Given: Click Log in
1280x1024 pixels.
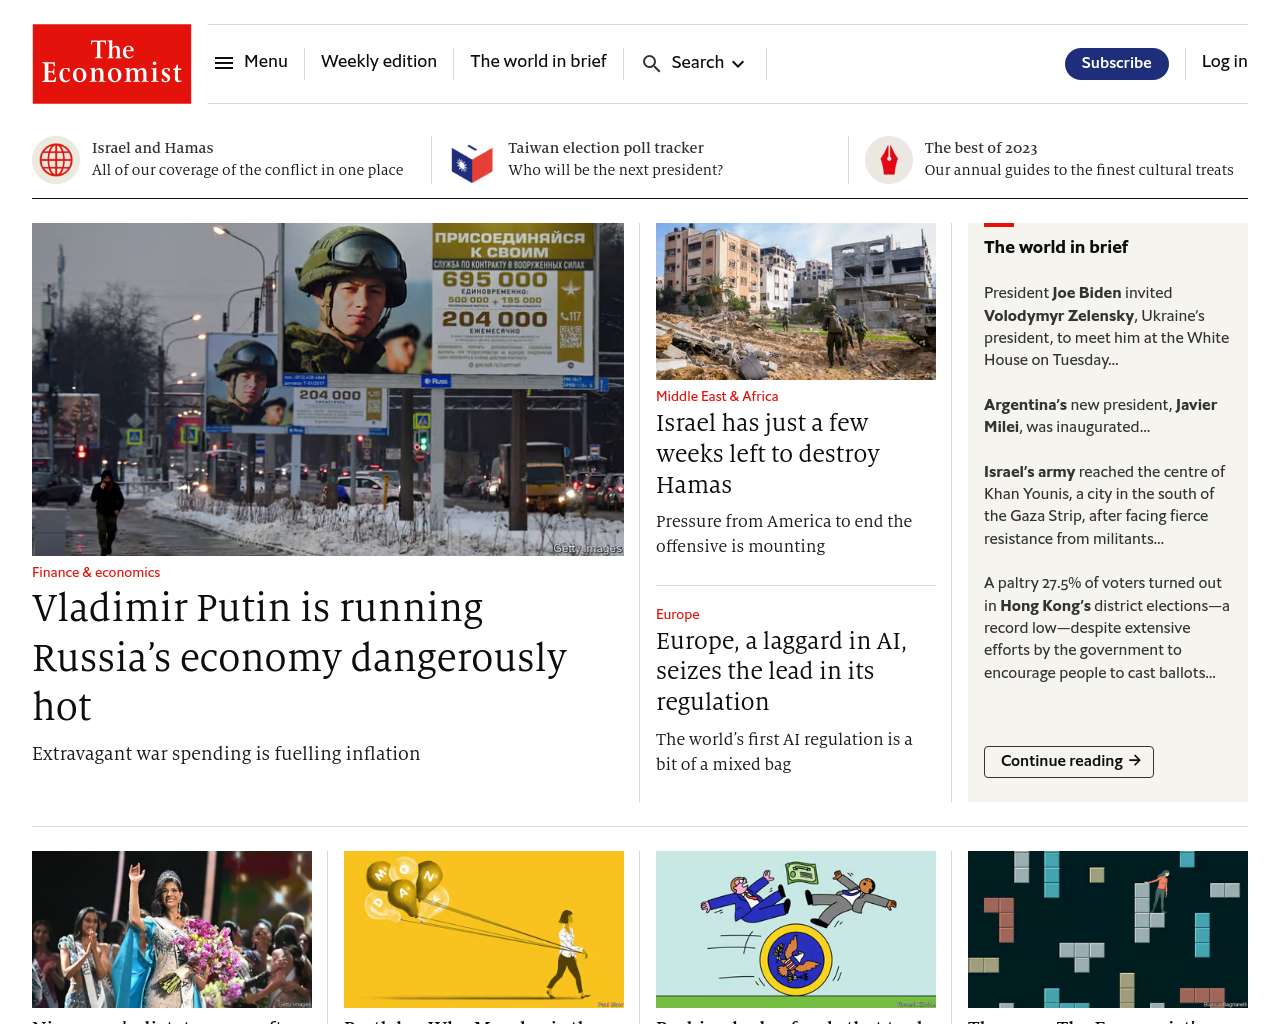Looking at the screenshot, I should click(1224, 62).
